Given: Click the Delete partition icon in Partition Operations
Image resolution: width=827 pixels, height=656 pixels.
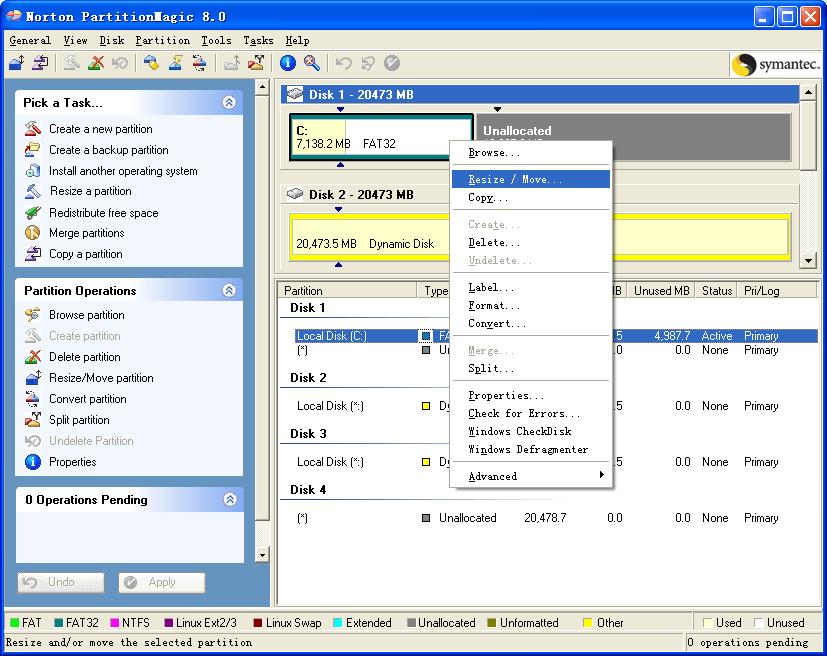Looking at the screenshot, I should (32, 357).
